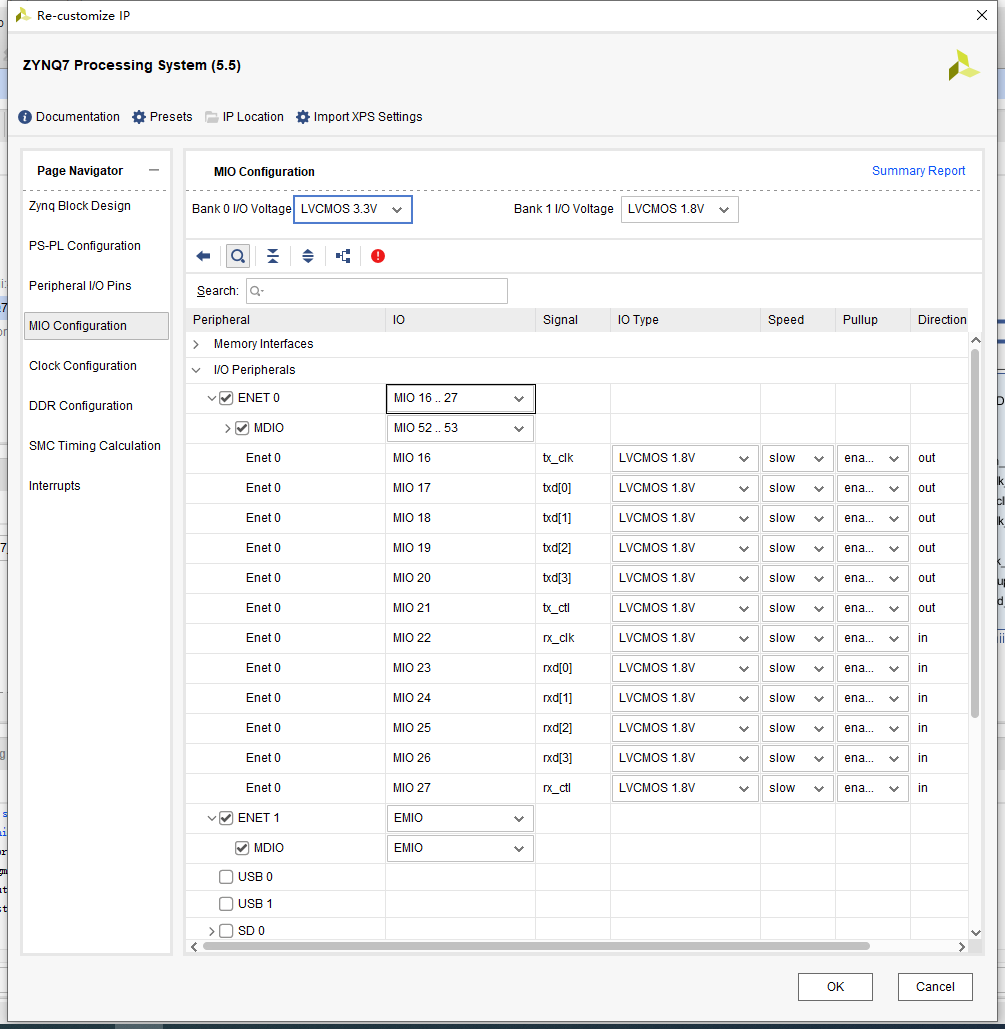Click the horizontal scrollbar thumb below table
This screenshot has width=1005, height=1029.
(x=536, y=946)
